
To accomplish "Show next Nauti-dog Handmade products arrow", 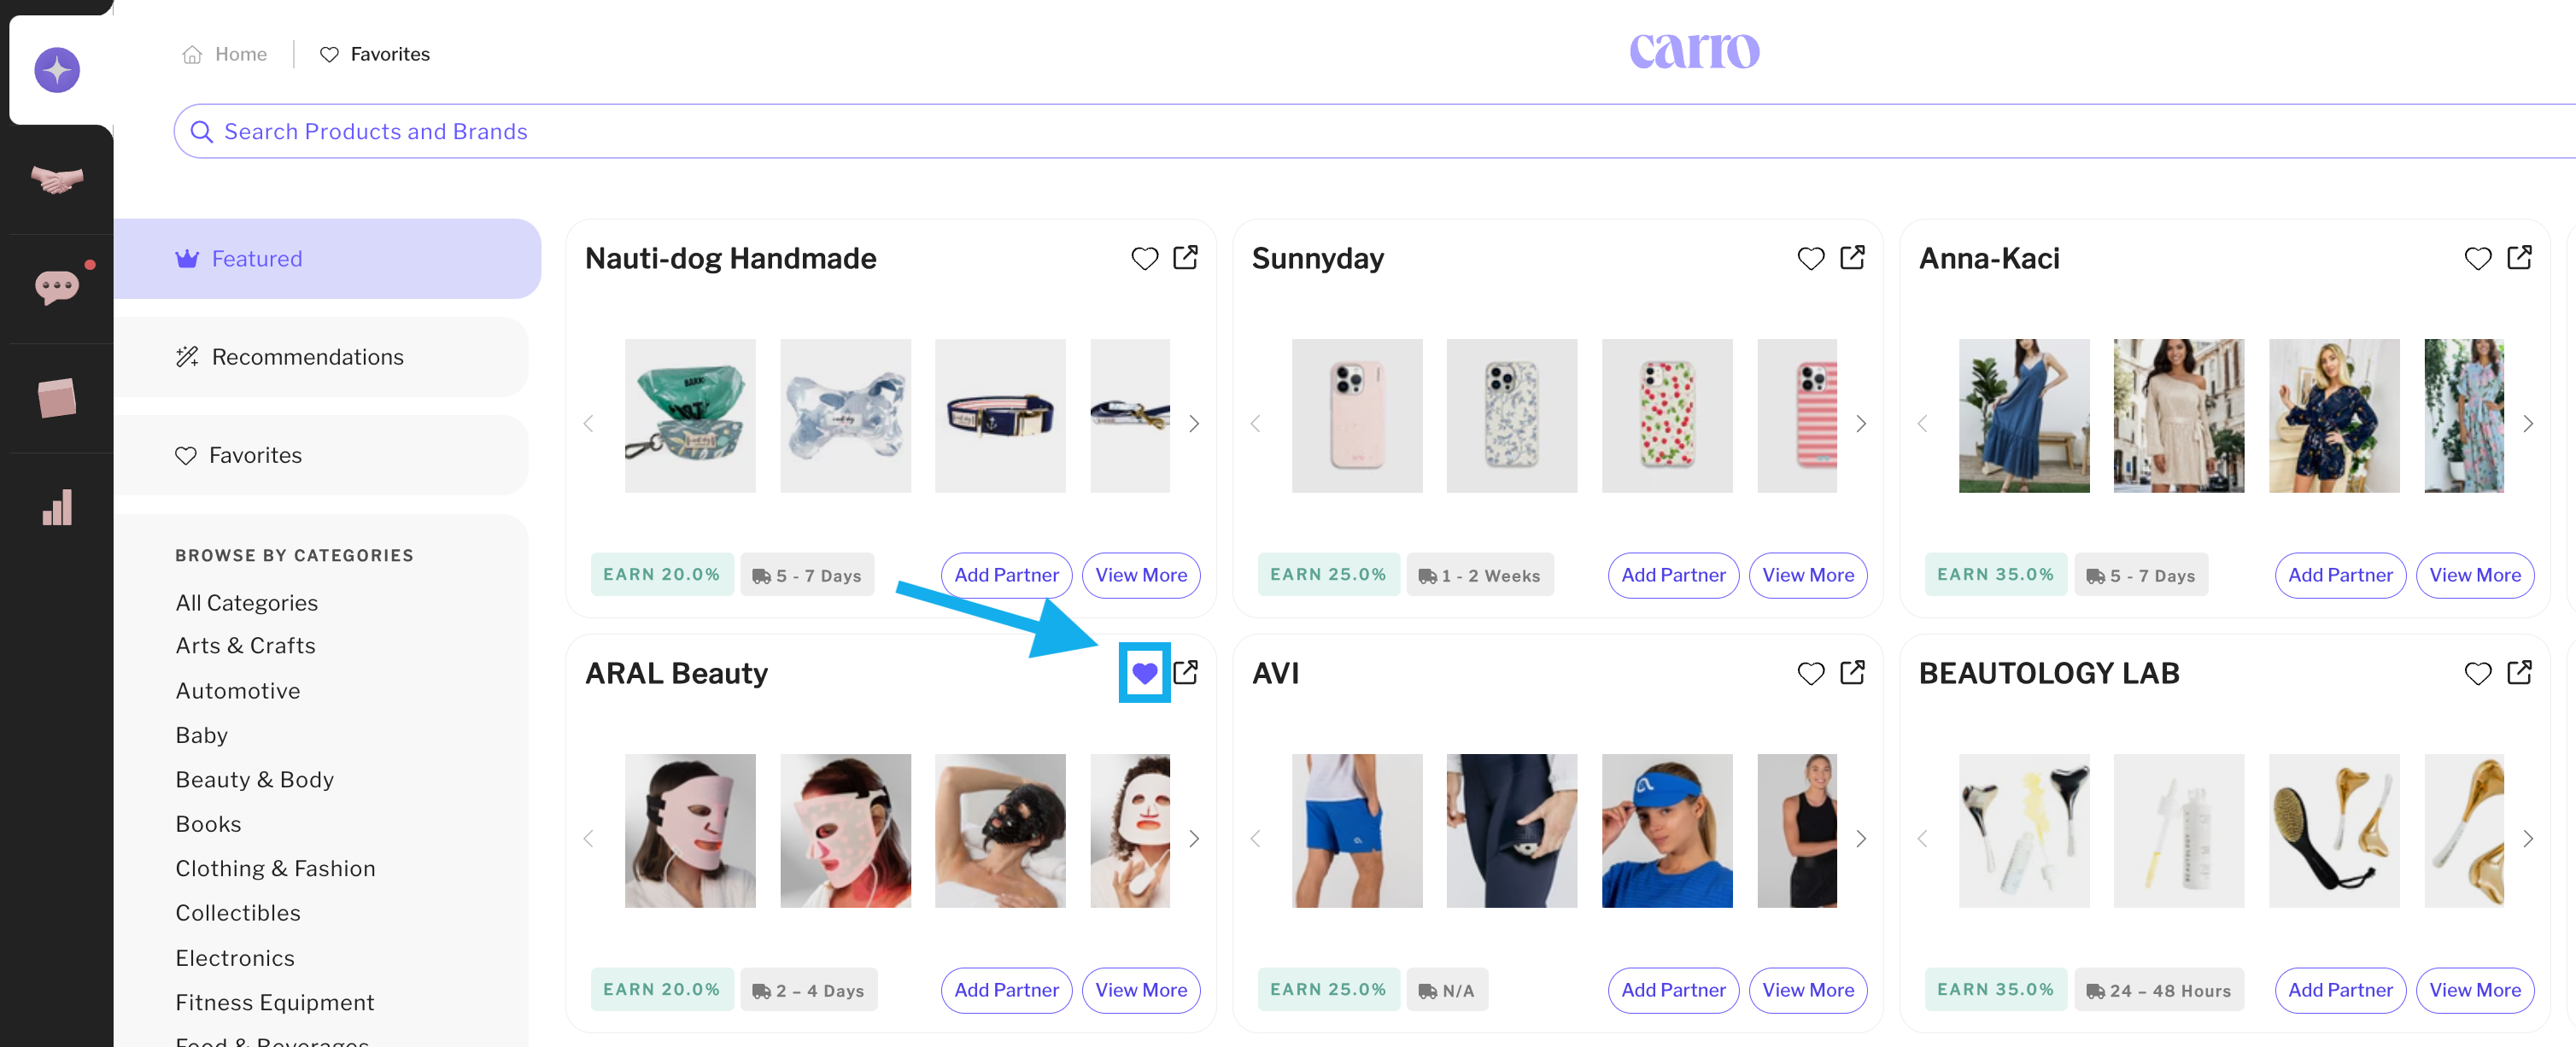I will coord(1194,424).
